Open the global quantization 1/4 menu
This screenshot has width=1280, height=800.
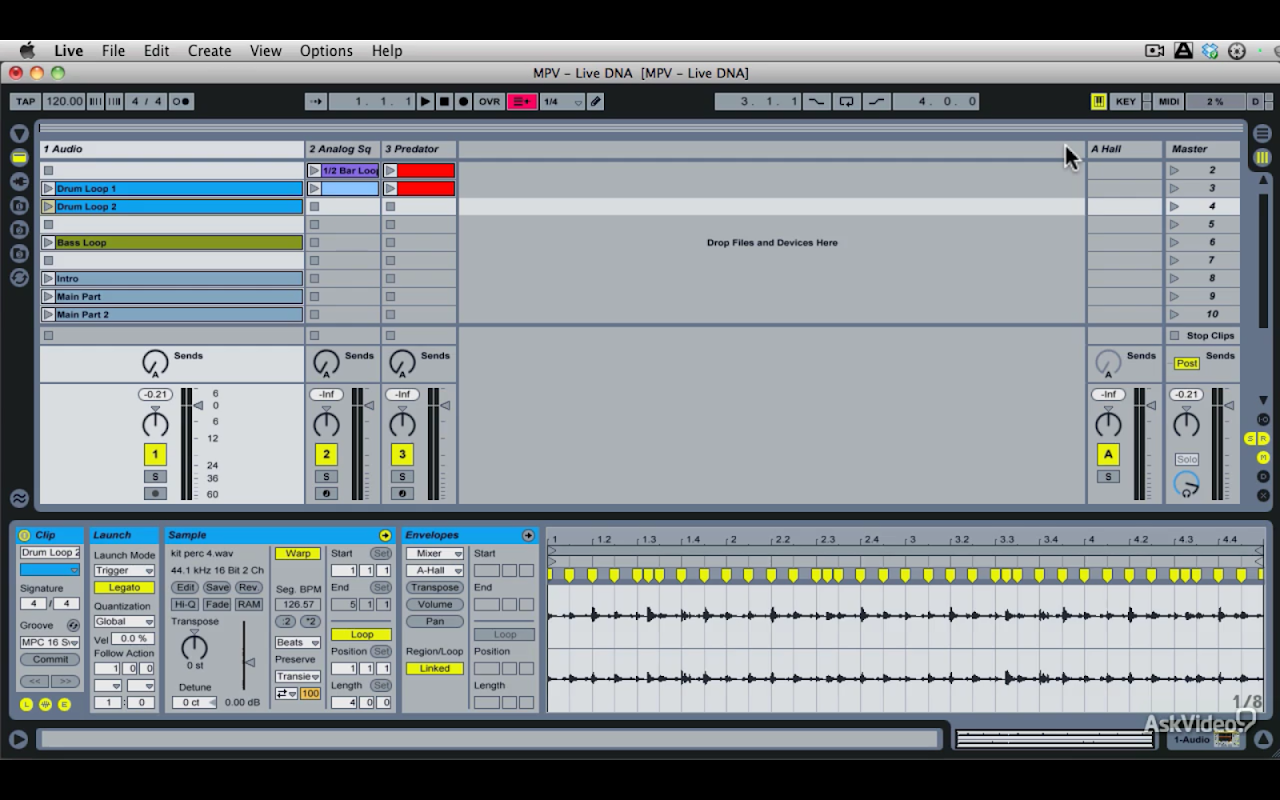click(562, 101)
